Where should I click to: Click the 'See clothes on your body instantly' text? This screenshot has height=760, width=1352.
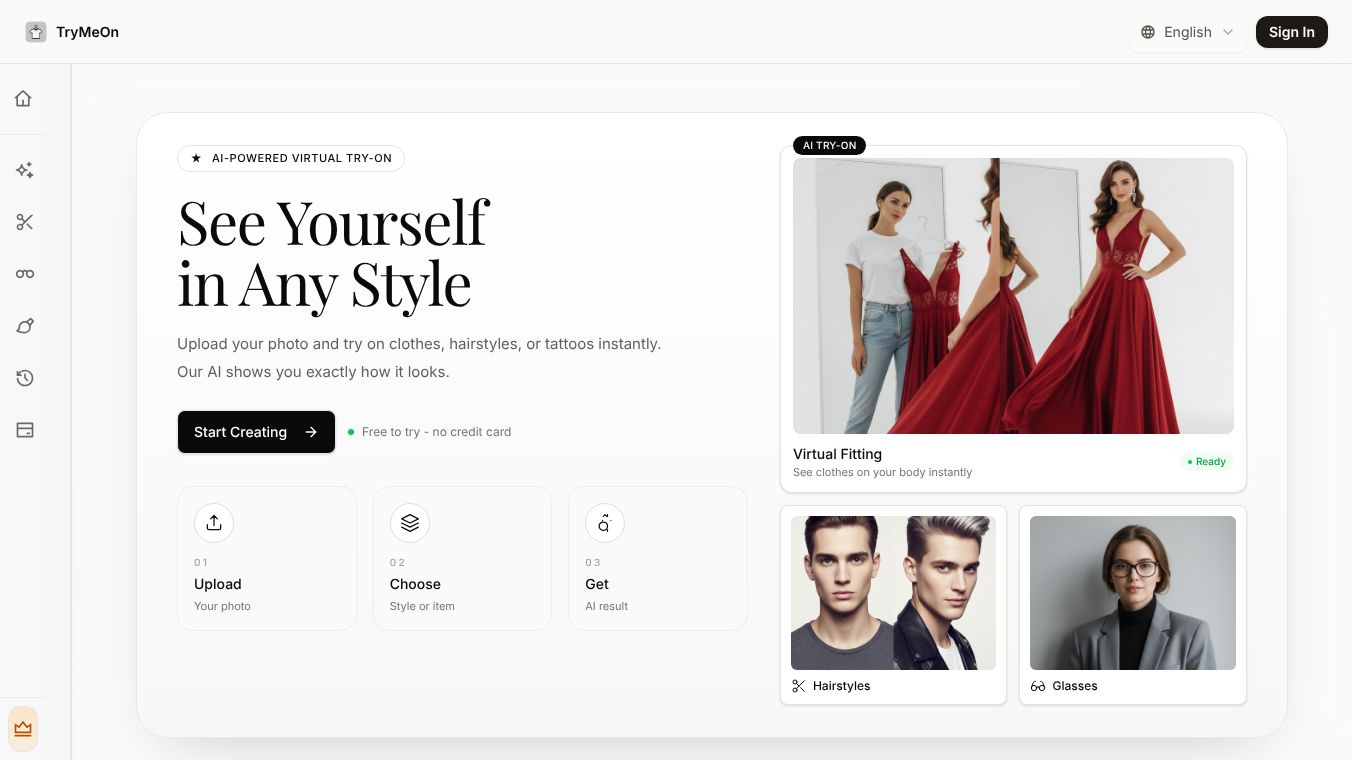882,472
